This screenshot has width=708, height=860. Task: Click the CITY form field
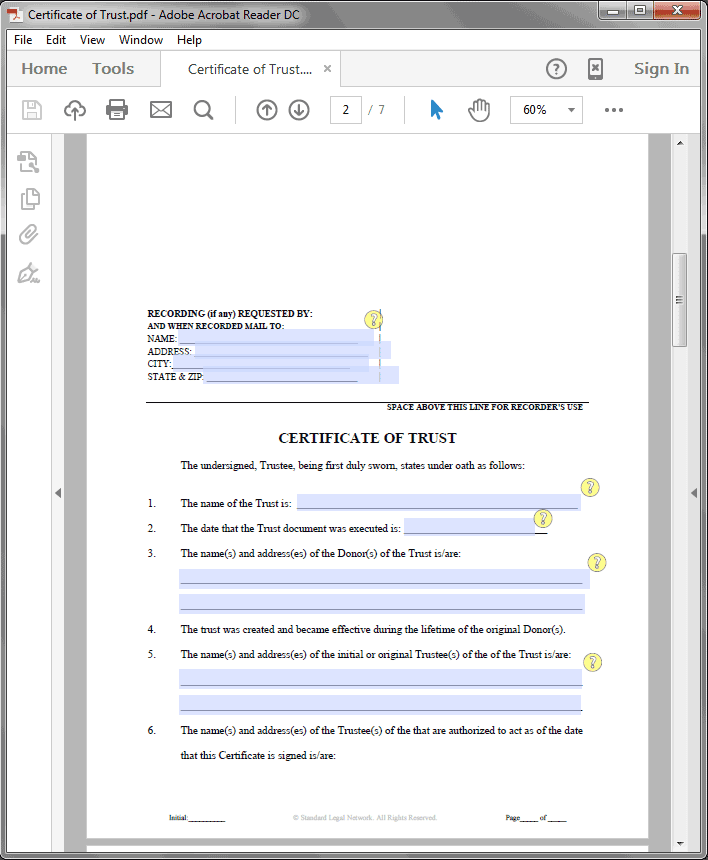pyautogui.click(x=270, y=363)
